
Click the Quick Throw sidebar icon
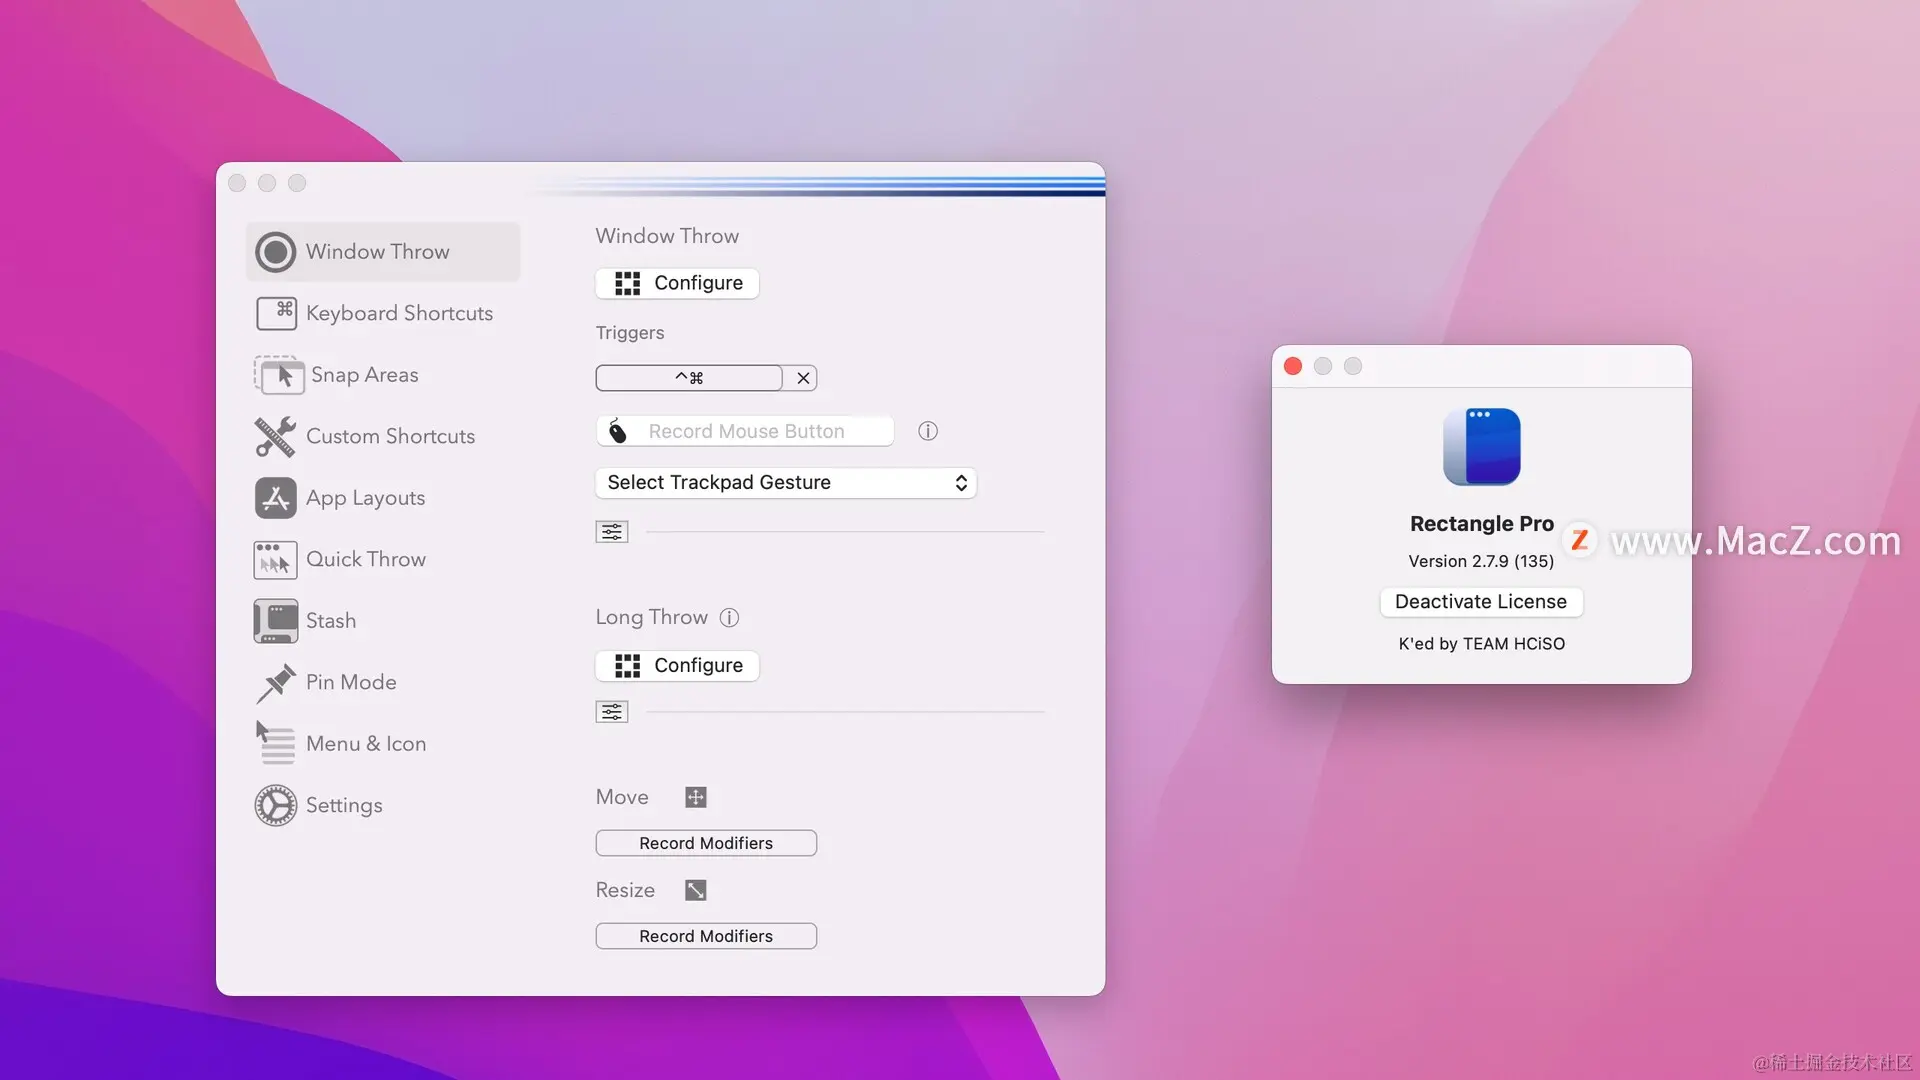[x=275, y=560]
